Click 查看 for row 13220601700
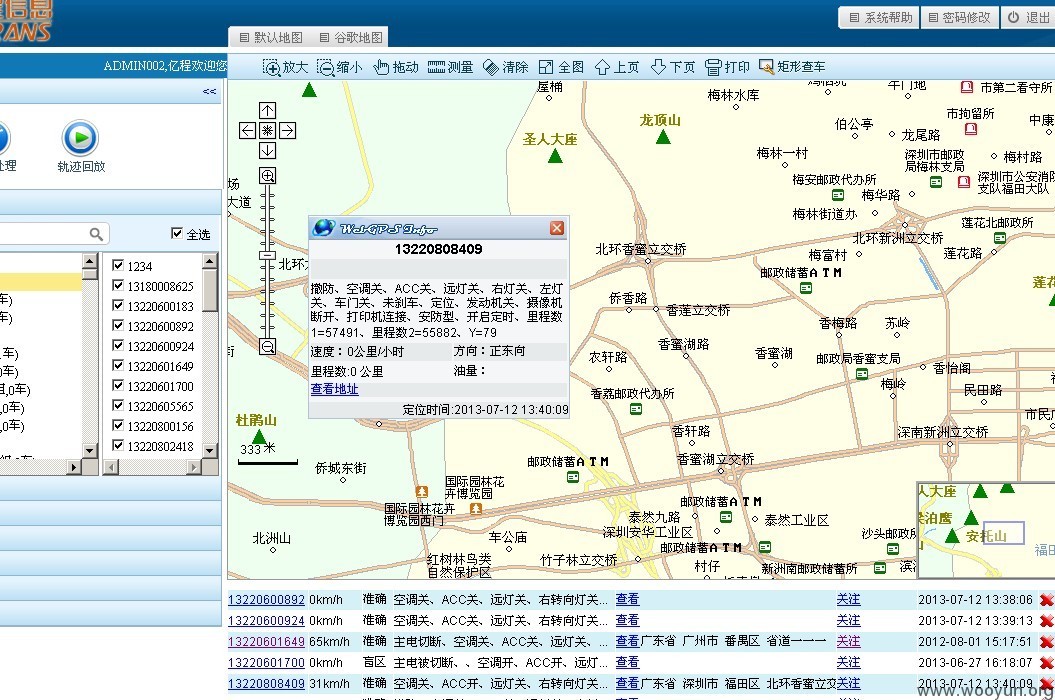The image size is (1055, 700). [x=627, y=662]
